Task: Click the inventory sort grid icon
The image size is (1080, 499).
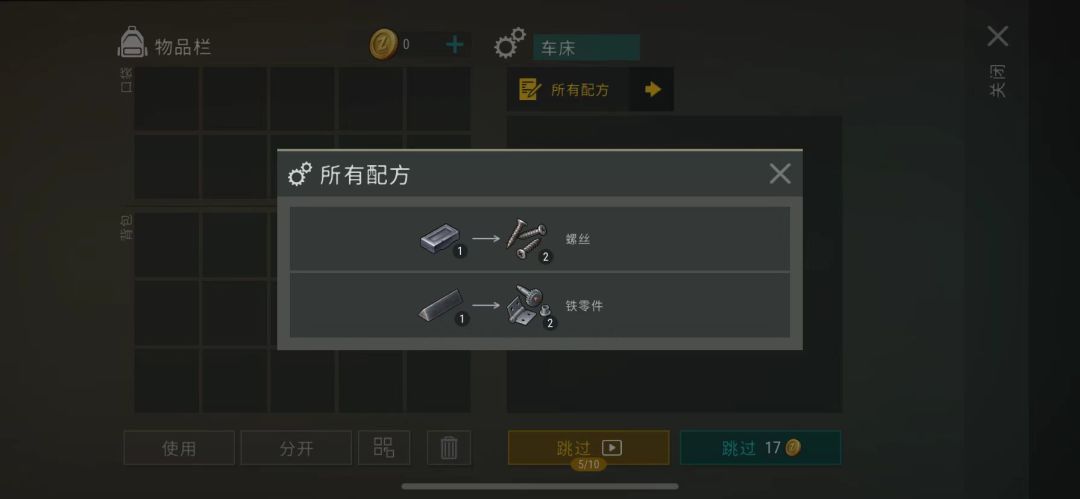Action: (384, 447)
